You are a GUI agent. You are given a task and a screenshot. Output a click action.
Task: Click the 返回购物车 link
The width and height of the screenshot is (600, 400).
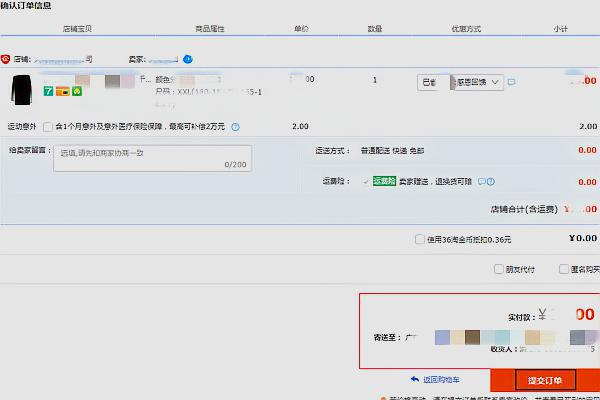[441, 380]
